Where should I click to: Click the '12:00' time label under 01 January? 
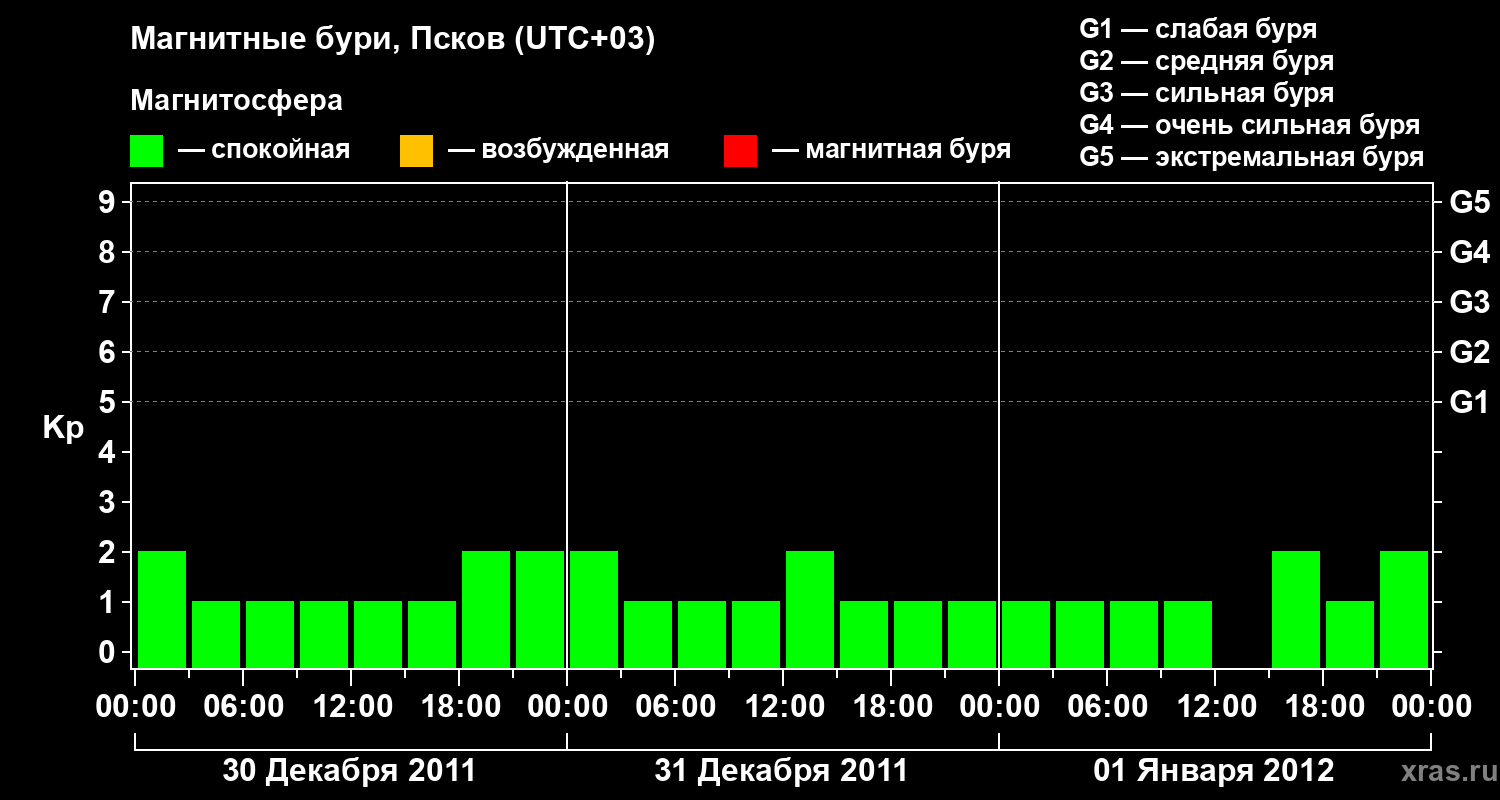(1215, 707)
